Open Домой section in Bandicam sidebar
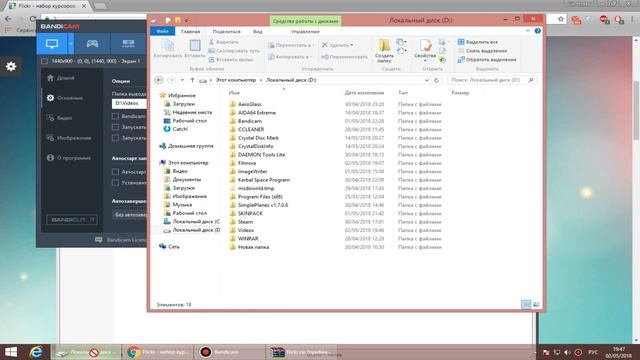Viewport: 640px width, 360px height. pyautogui.click(x=61, y=78)
